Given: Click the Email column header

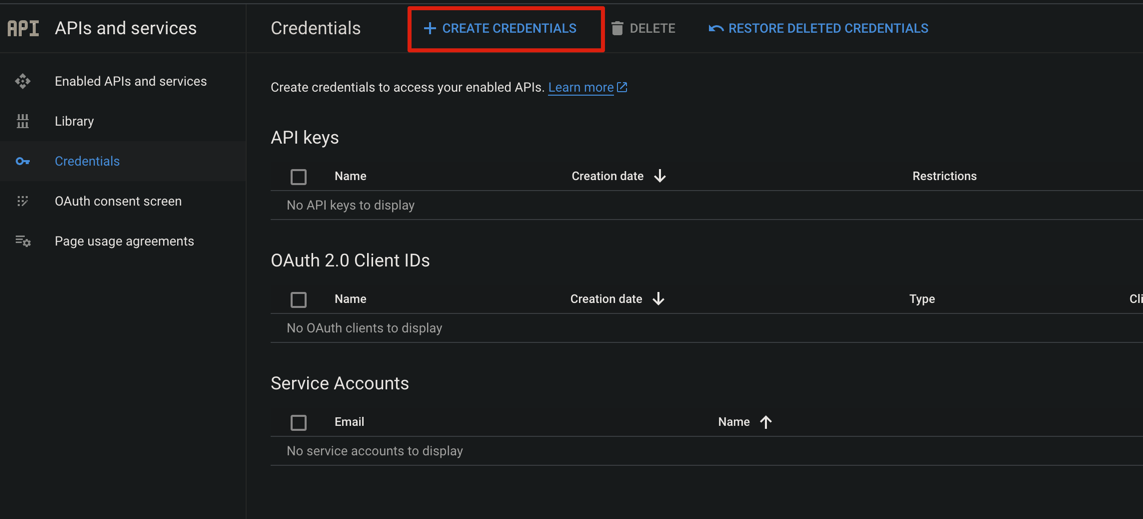Looking at the screenshot, I should [349, 422].
